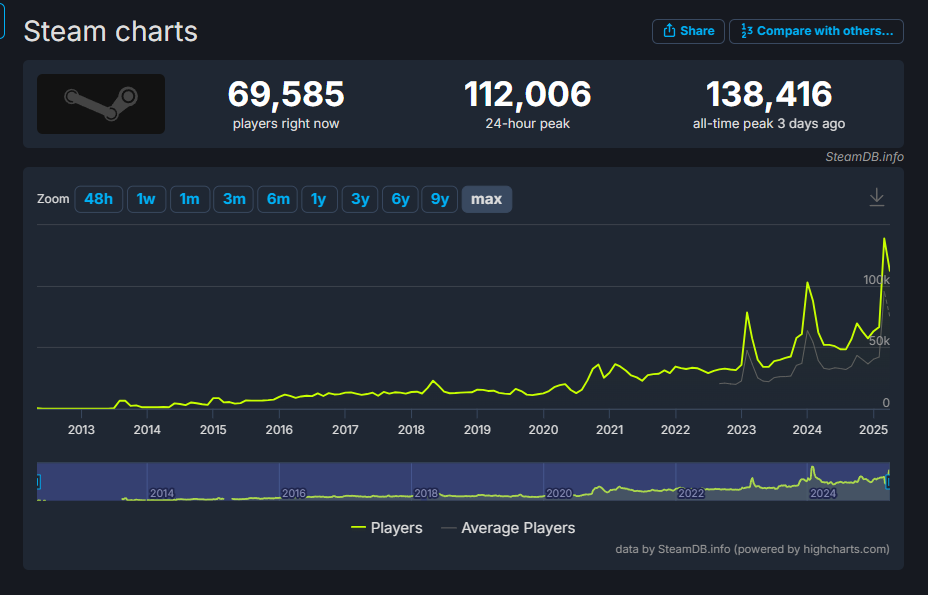This screenshot has width=928, height=595.
Task: Click the right navigator range handle
Action: [888, 481]
